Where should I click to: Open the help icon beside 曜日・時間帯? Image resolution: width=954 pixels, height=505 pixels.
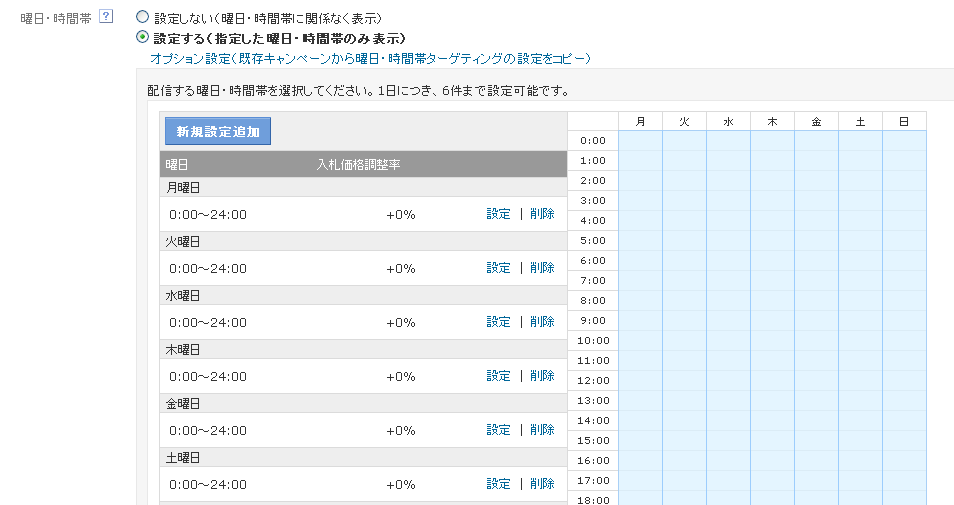pos(106,17)
